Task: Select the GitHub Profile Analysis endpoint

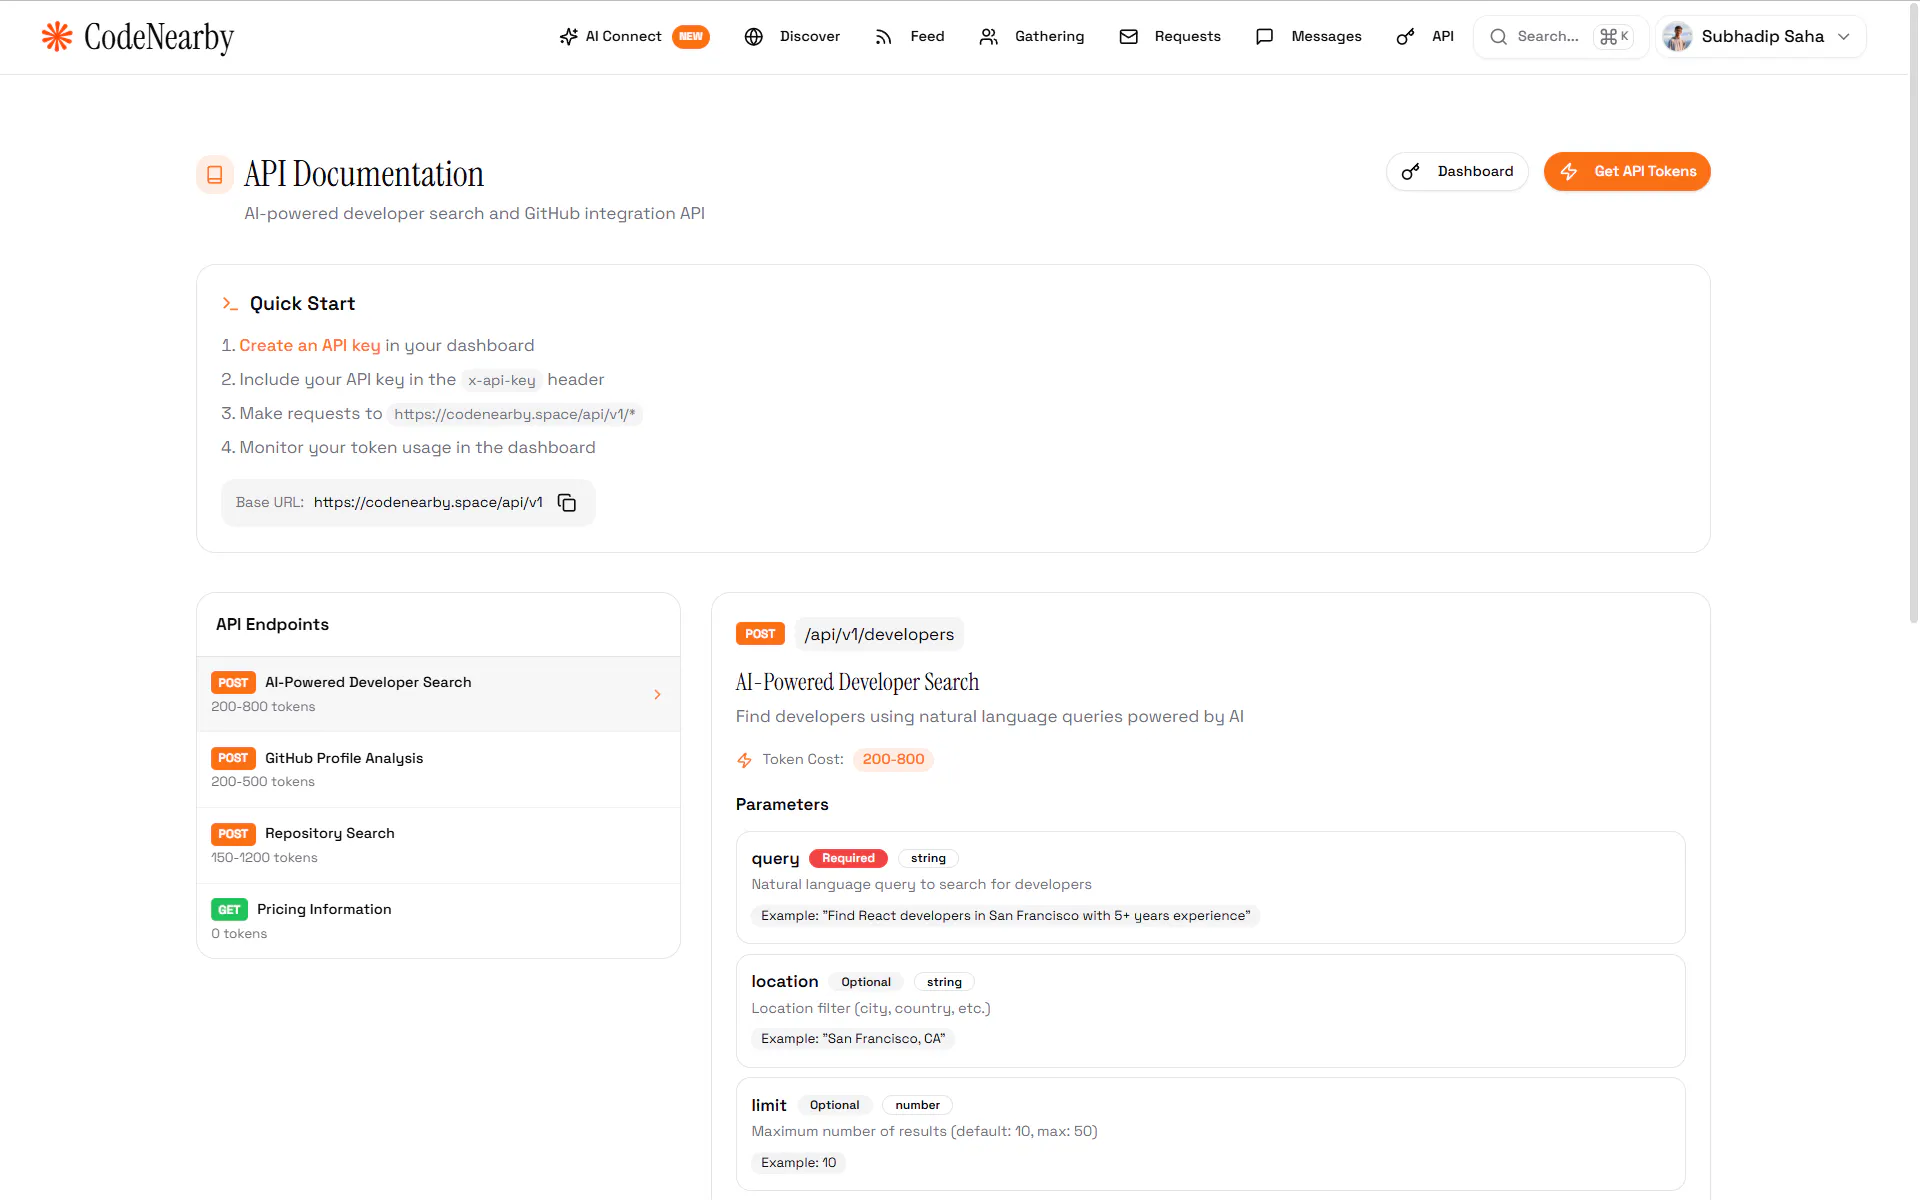Action: [x=438, y=770]
